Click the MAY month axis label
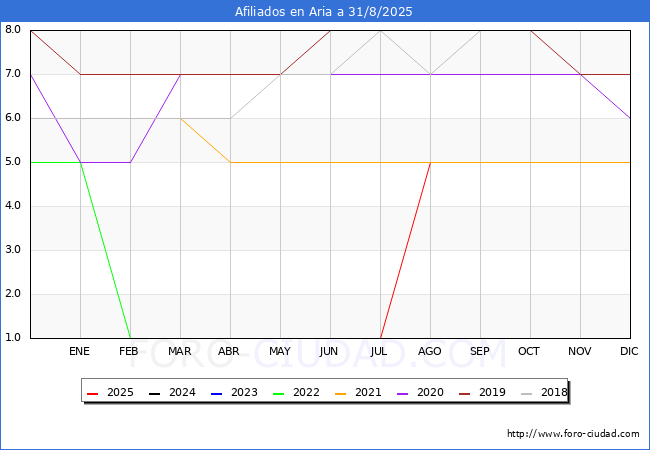 point(280,351)
